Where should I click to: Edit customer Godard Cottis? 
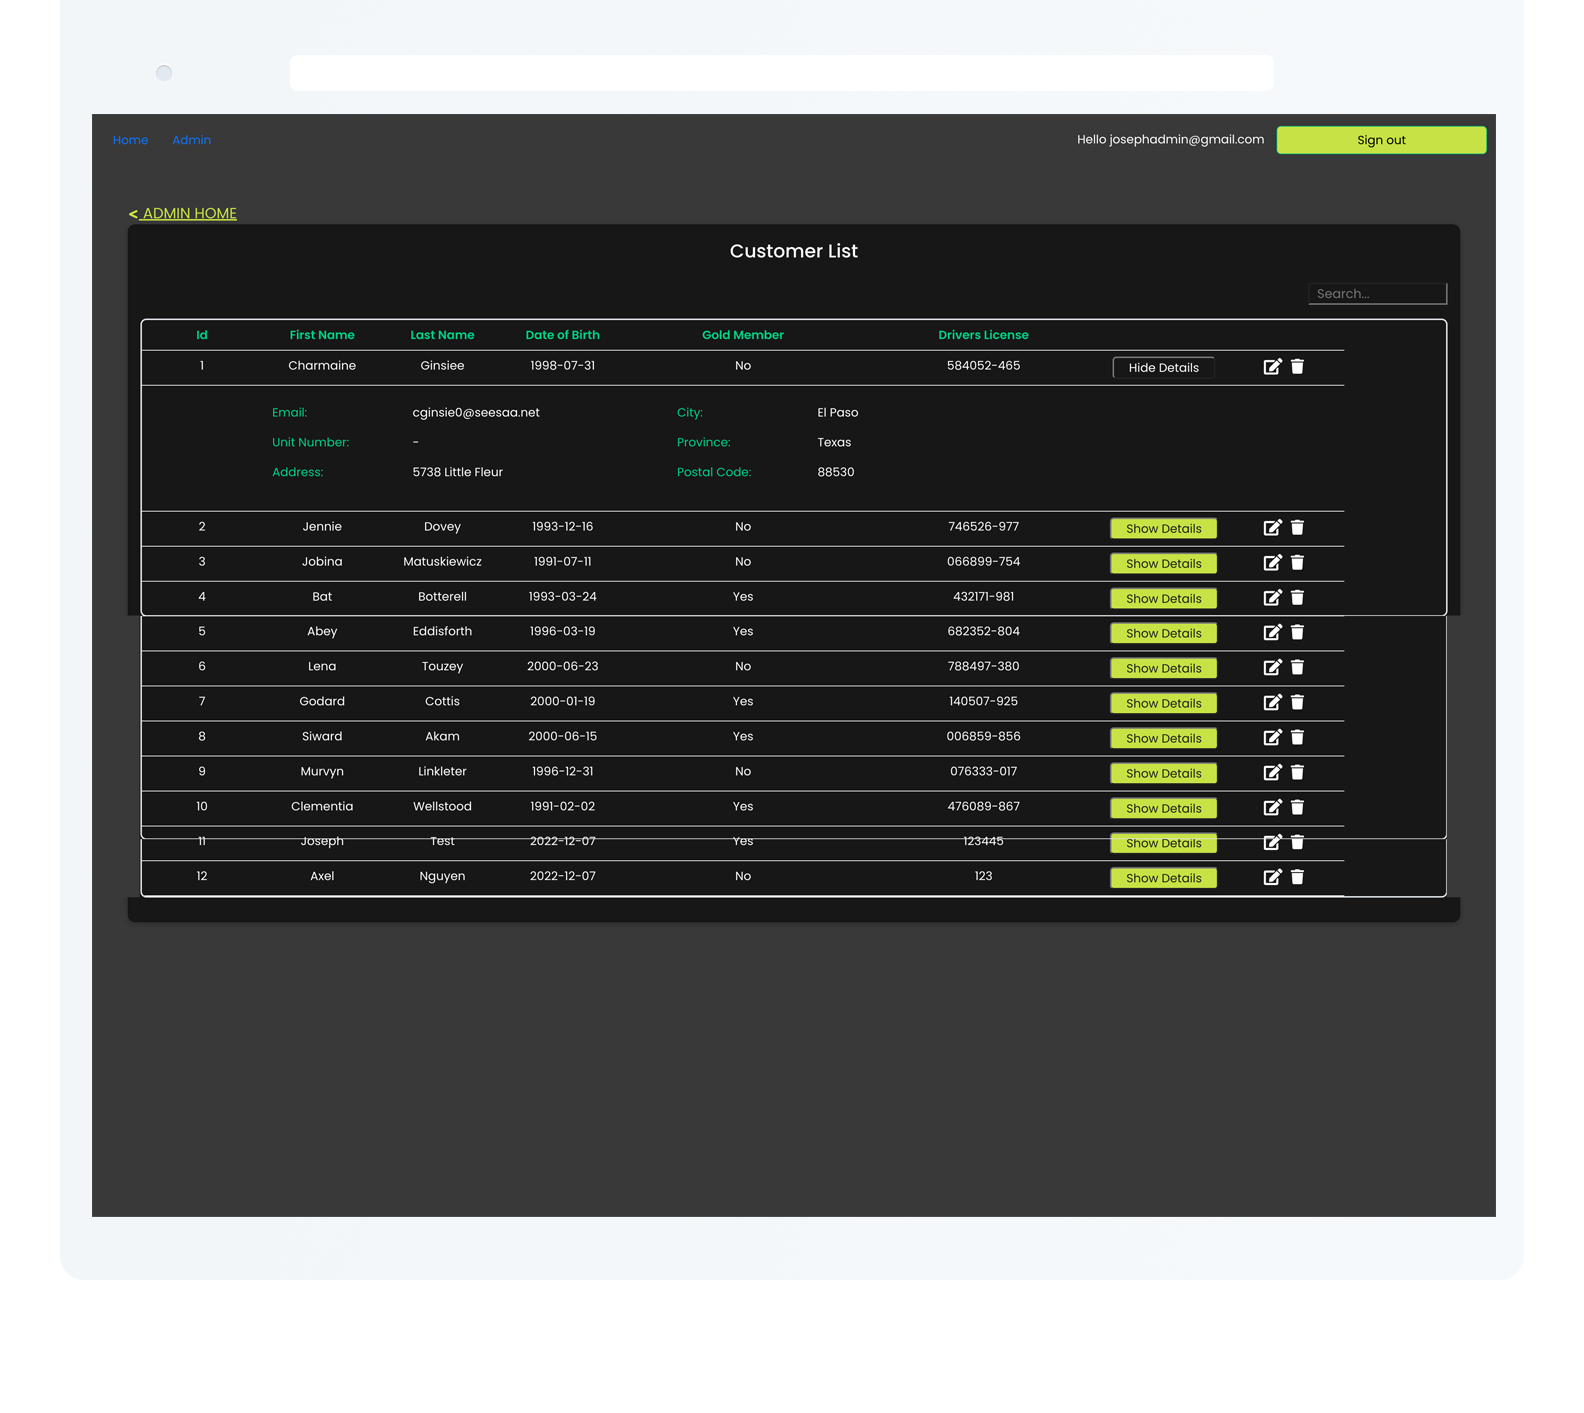[1271, 703]
